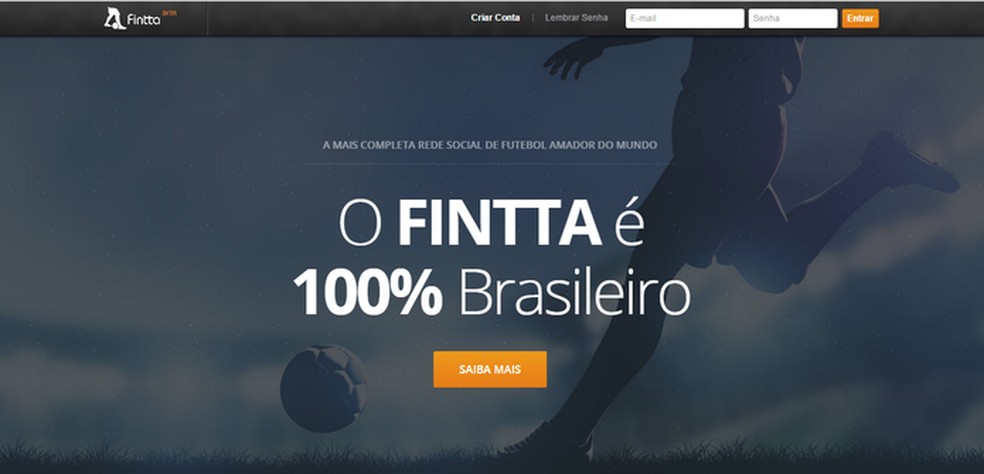This screenshot has height=474, width=984.
Task: Click the orange BETA badge
Action: pyautogui.click(x=169, y=13)
